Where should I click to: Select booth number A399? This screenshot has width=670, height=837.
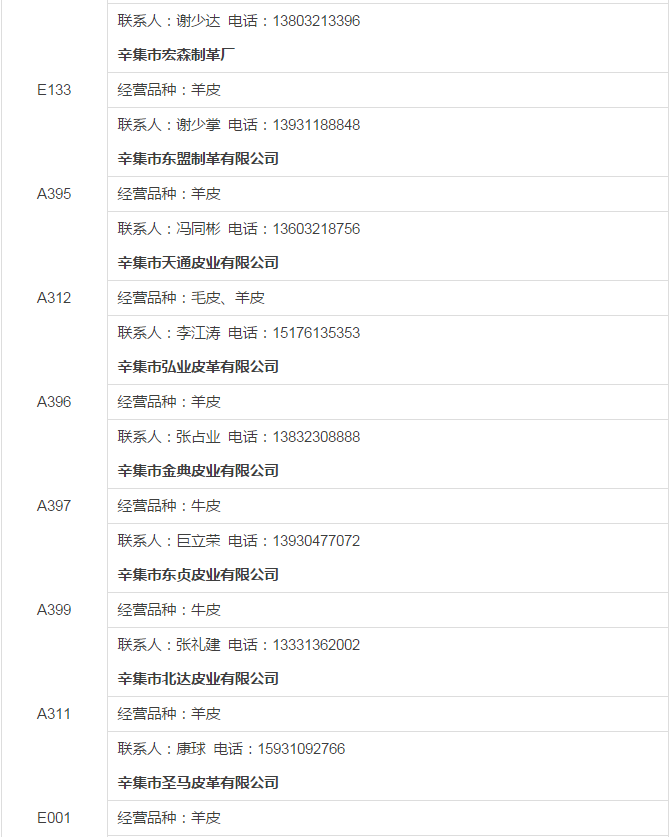pos(54,610)
